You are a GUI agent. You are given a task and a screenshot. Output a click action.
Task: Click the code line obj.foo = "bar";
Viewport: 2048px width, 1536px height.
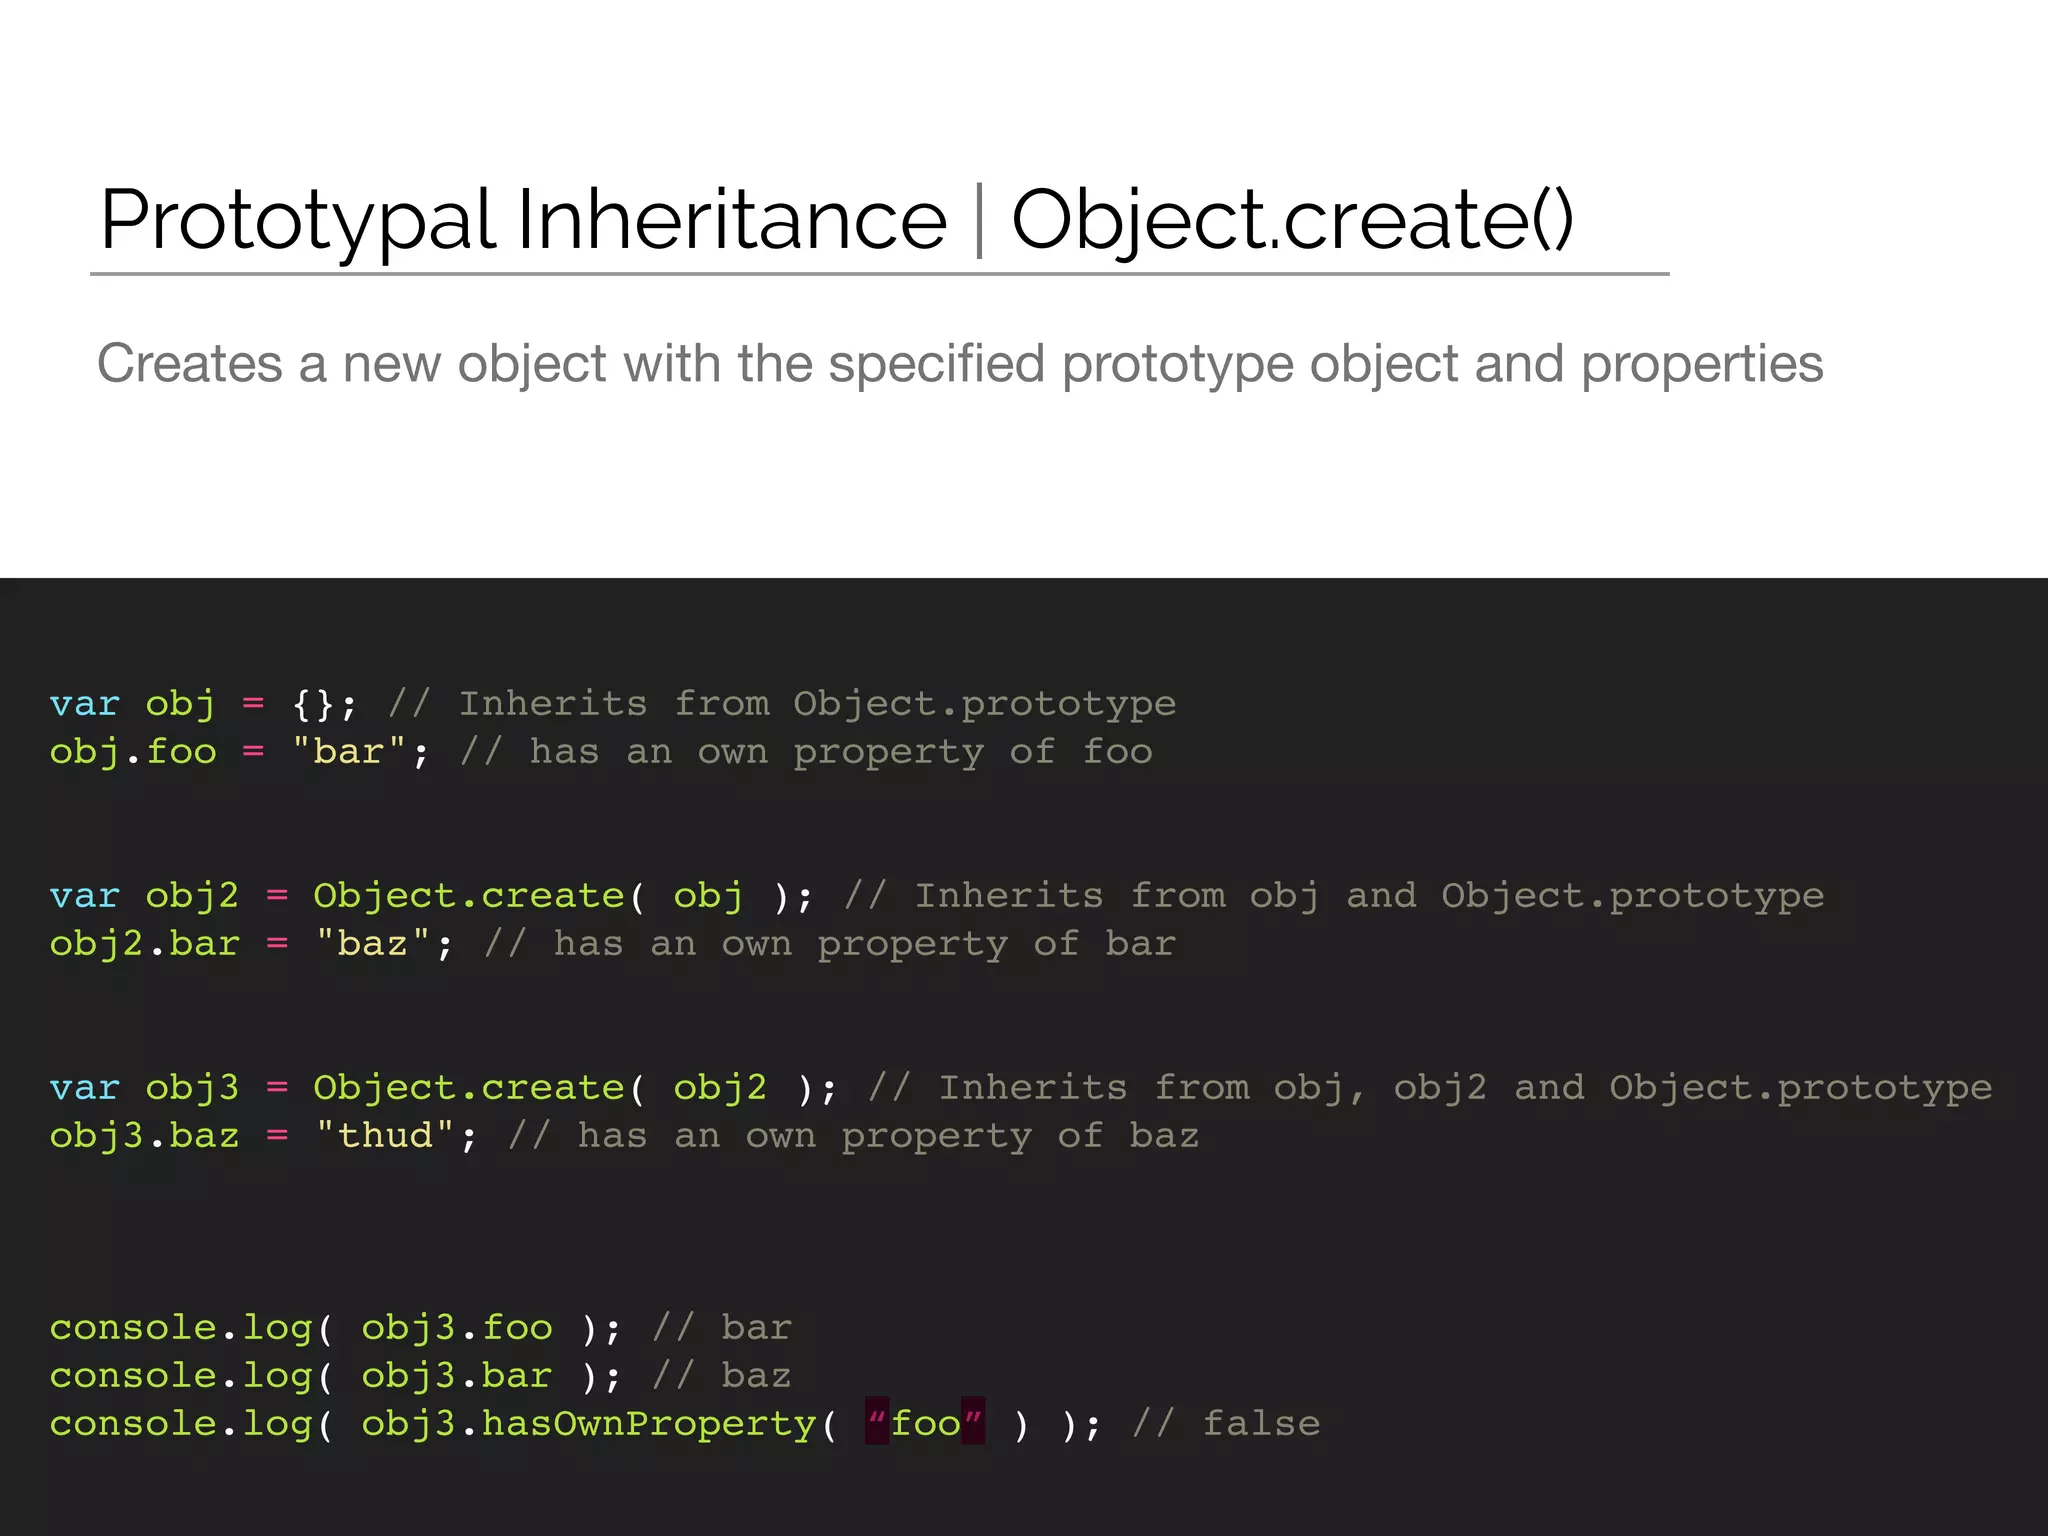click(x=240, y=752)
